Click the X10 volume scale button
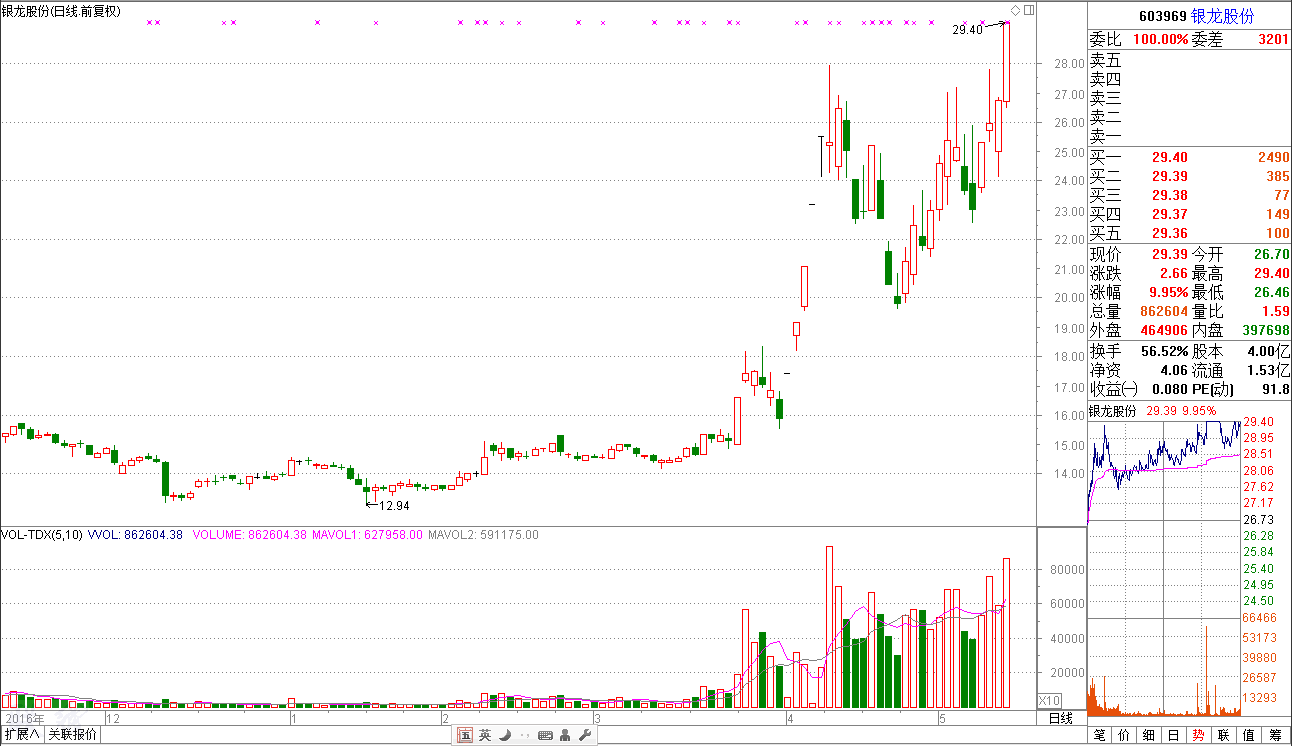The height and width of the screenshot is (746, 1292). coord(1050,700)
